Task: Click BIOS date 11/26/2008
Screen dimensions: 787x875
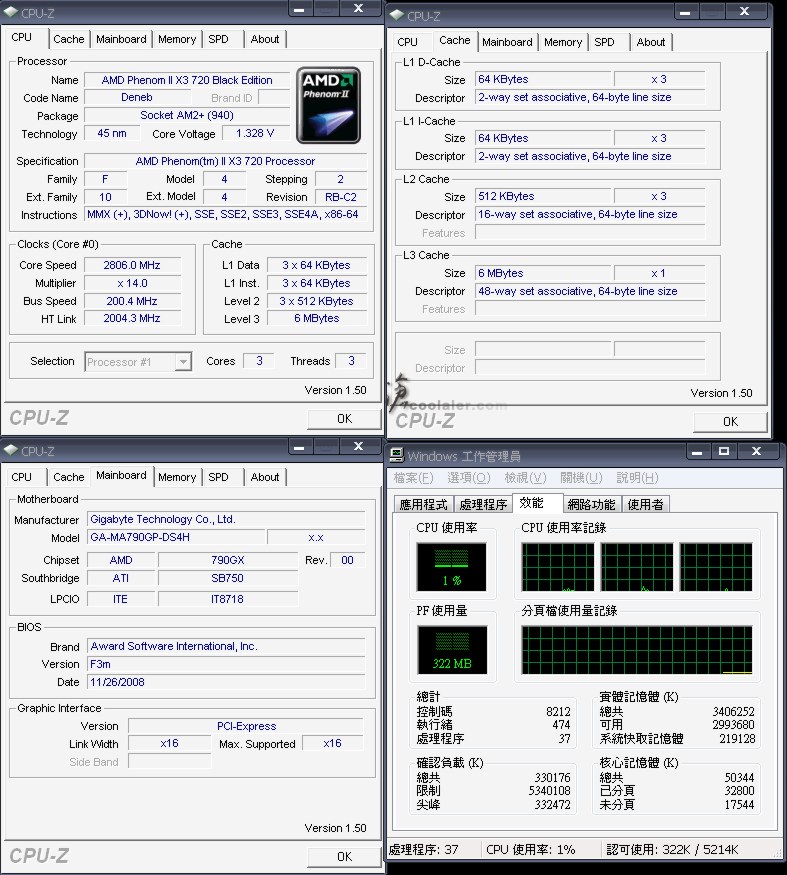Action: pos(226,682)
